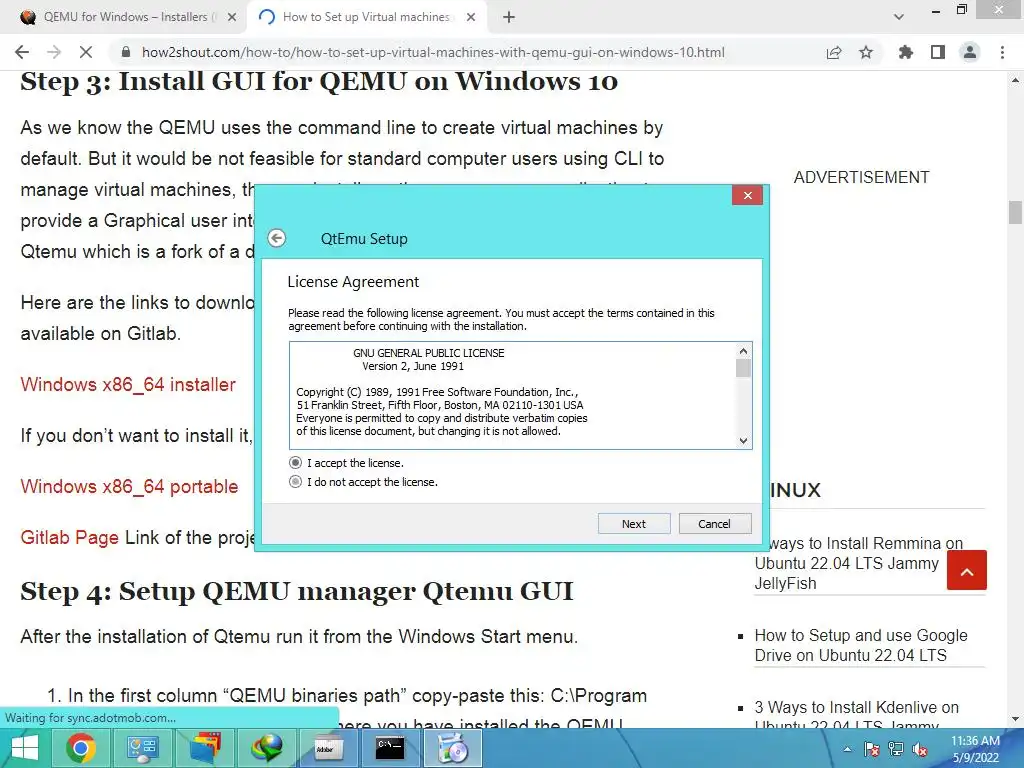1024x768 pixels.
Task: Open a new browser tab
Action: [x=509, y=18]
